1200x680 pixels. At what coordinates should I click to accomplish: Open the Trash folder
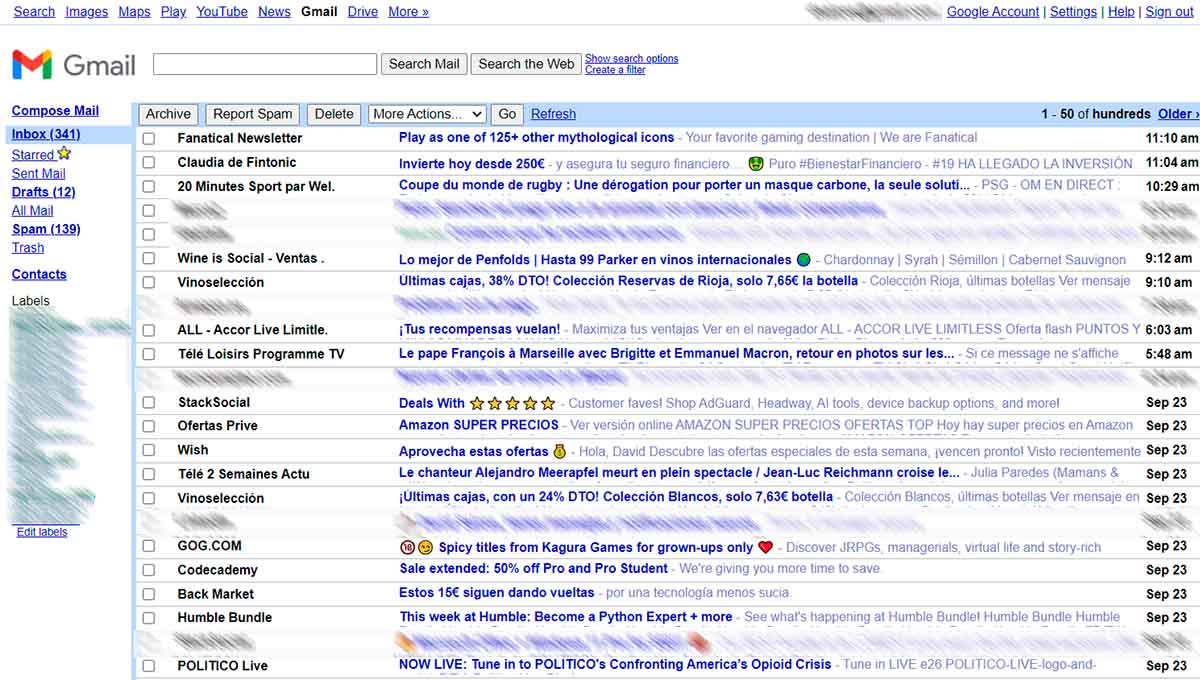click(28, 248)
